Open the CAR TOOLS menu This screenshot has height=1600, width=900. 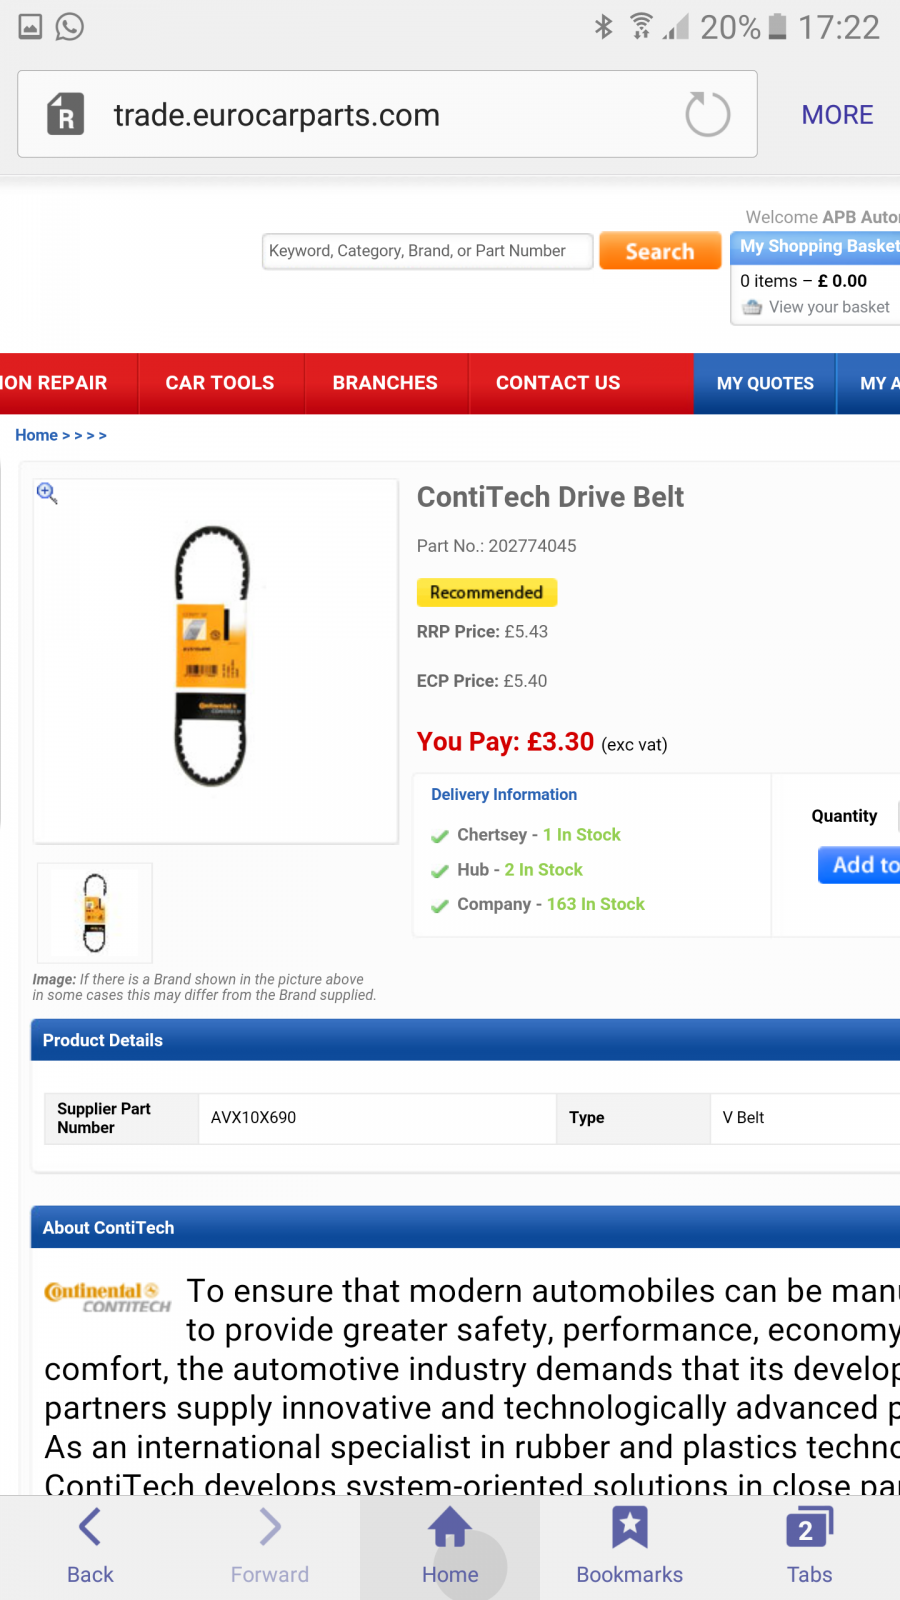(220, 383)
